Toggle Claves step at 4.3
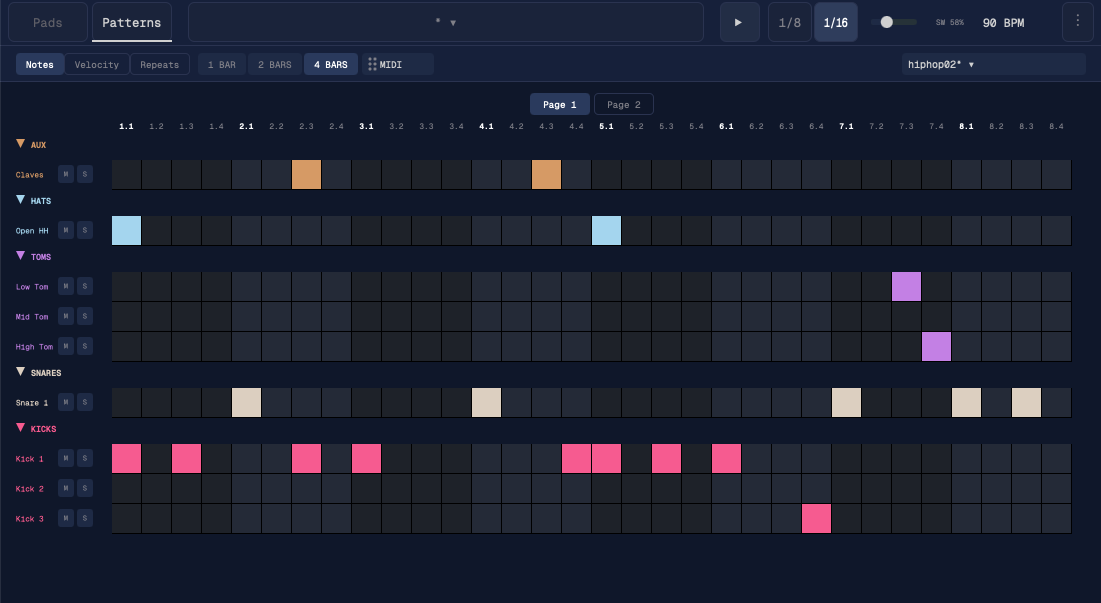 [546, 175]
